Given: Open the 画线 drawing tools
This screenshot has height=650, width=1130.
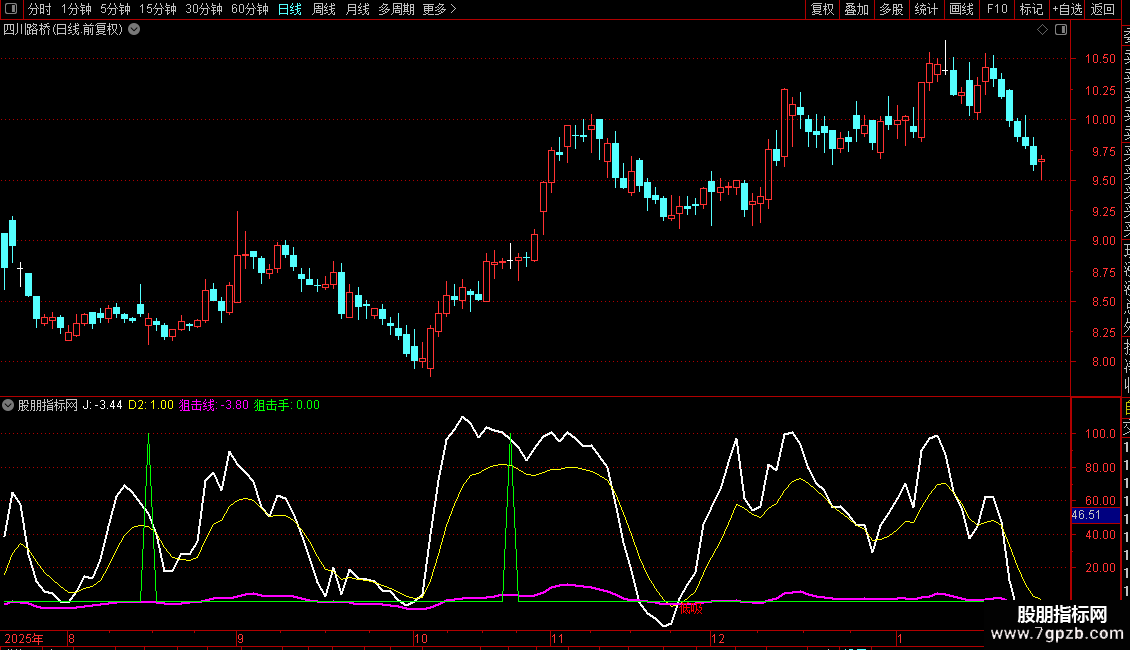Looking at the screenshot, I should [961, 9].
